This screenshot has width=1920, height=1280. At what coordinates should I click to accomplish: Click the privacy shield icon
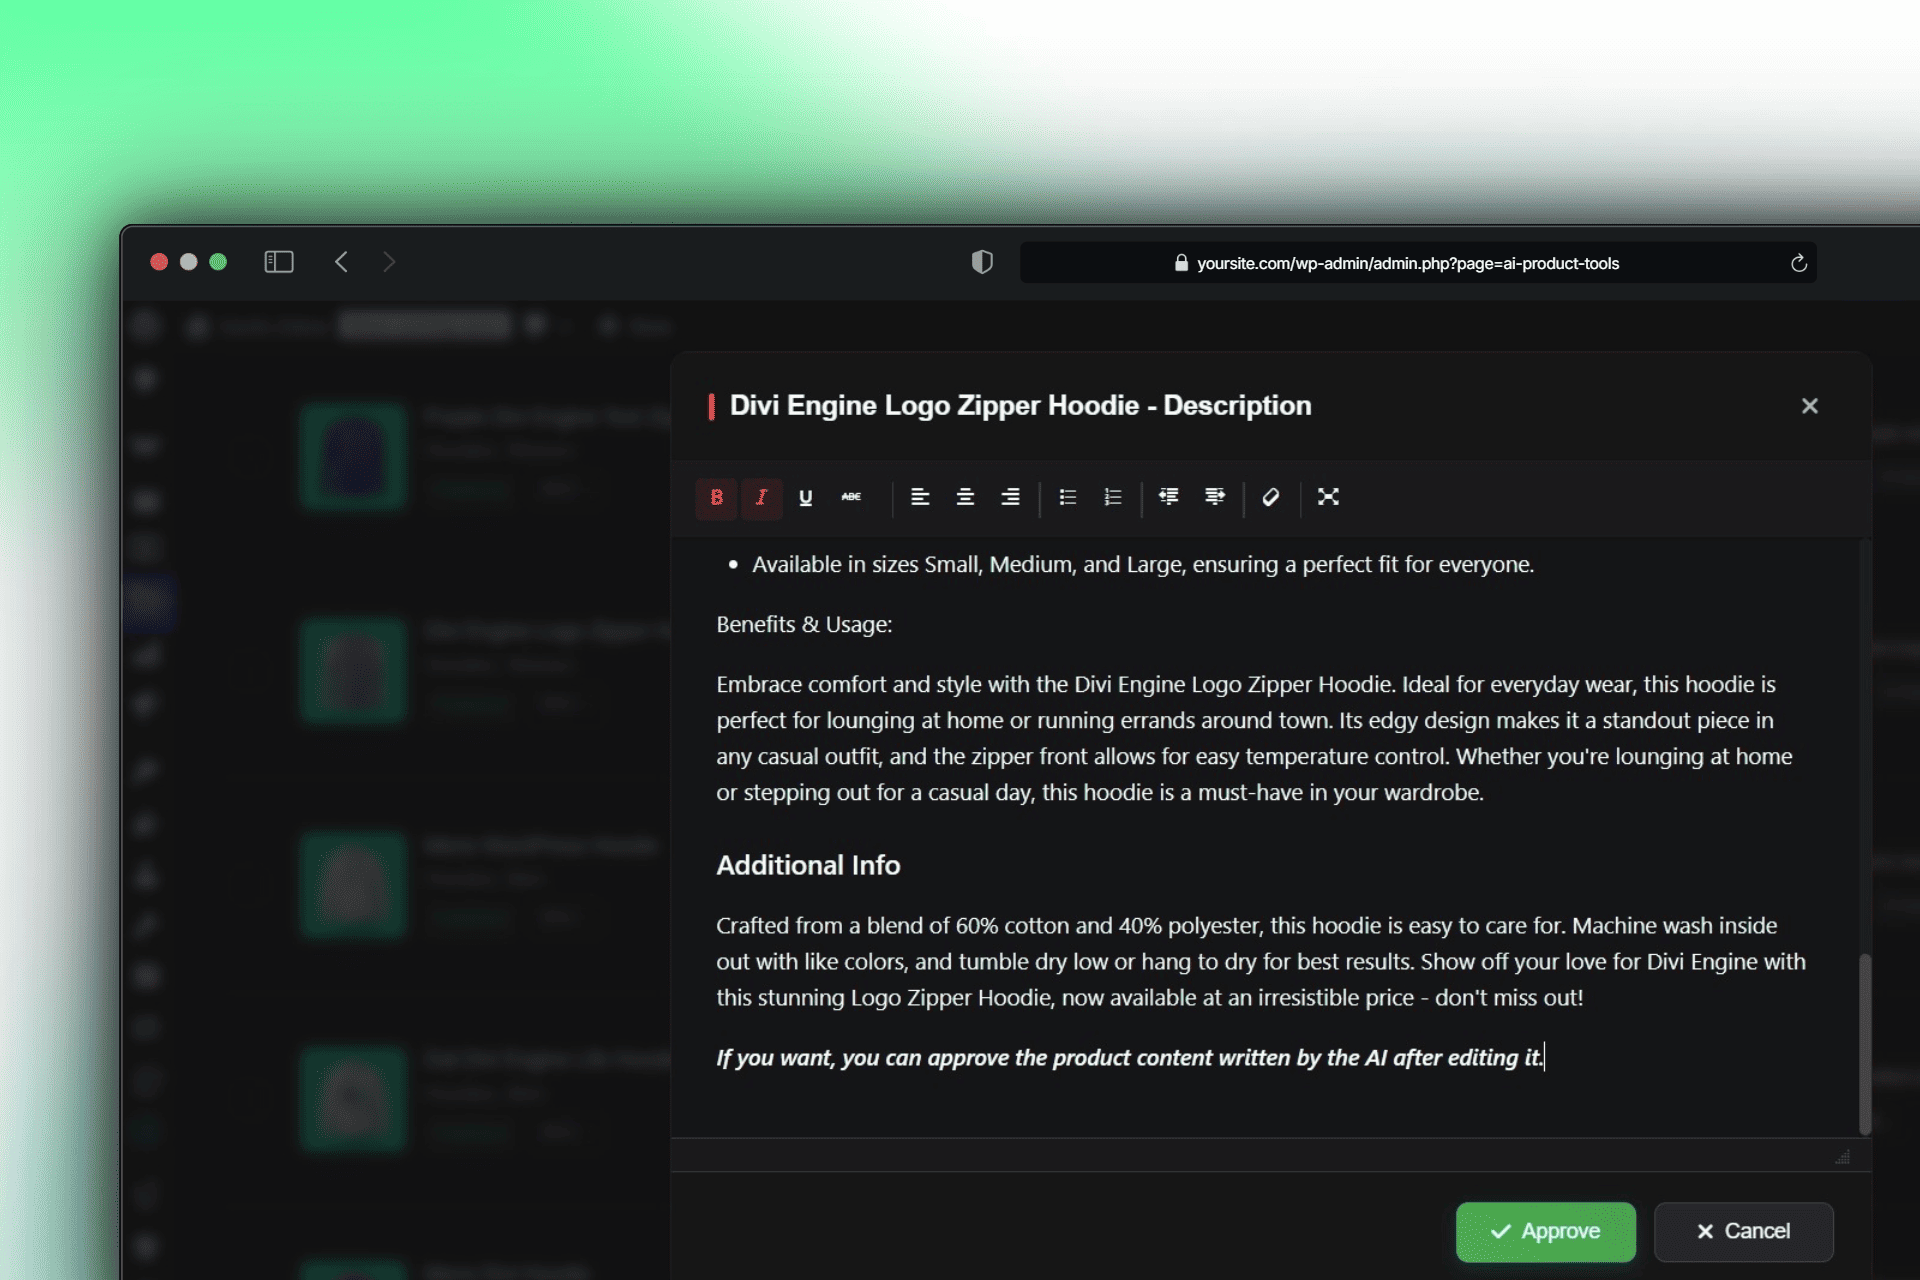[x=982, y=262]
